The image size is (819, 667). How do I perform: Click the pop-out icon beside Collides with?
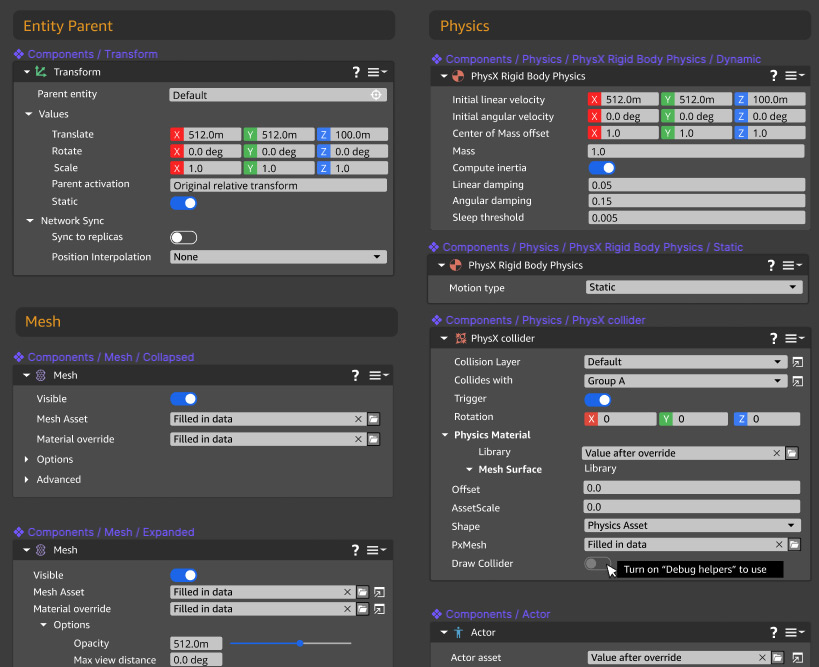point(798,381)
